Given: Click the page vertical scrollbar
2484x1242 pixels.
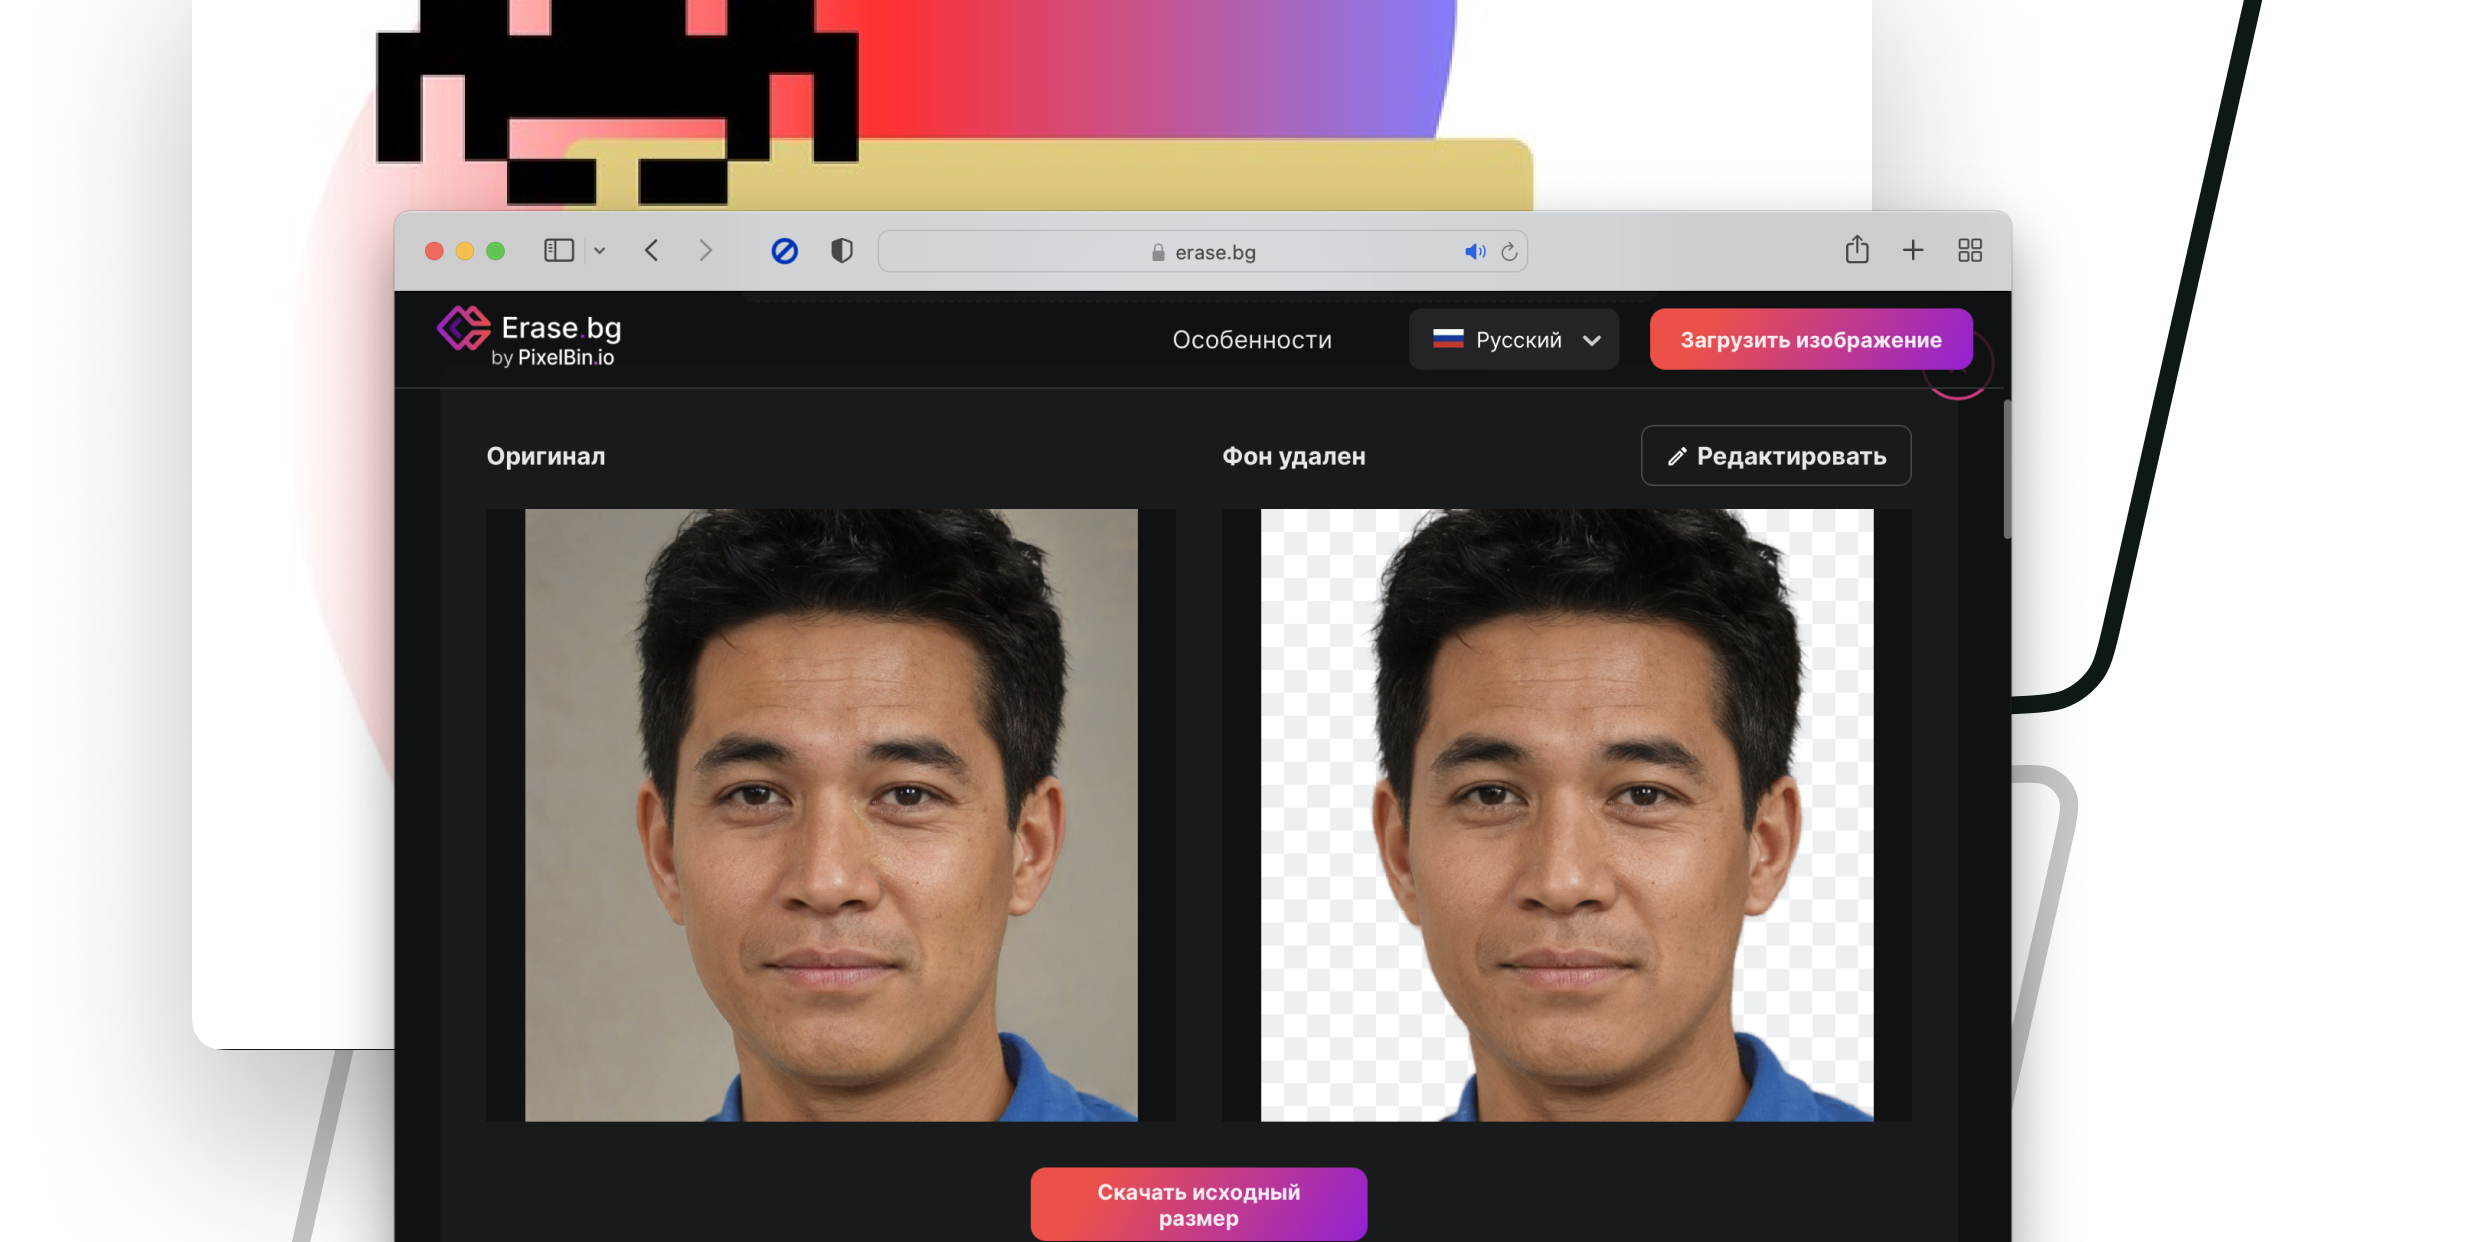Looking at the screenshot, I should pyautogui.click(x=2006, y=468).
